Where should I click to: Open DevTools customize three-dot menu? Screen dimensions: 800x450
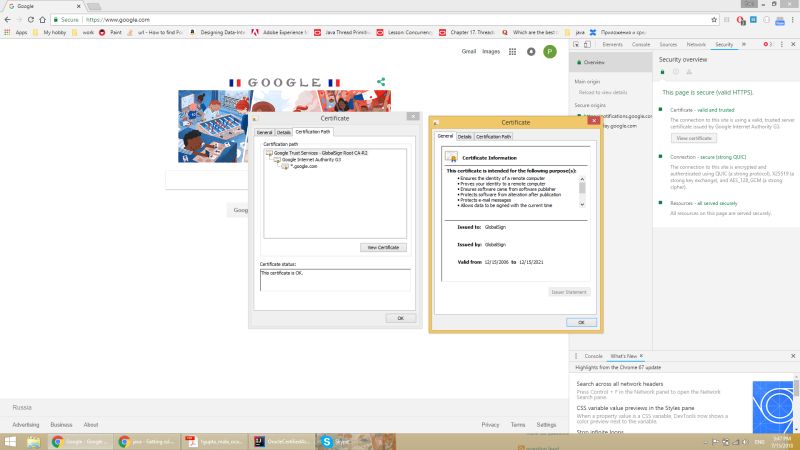point(782,44)
